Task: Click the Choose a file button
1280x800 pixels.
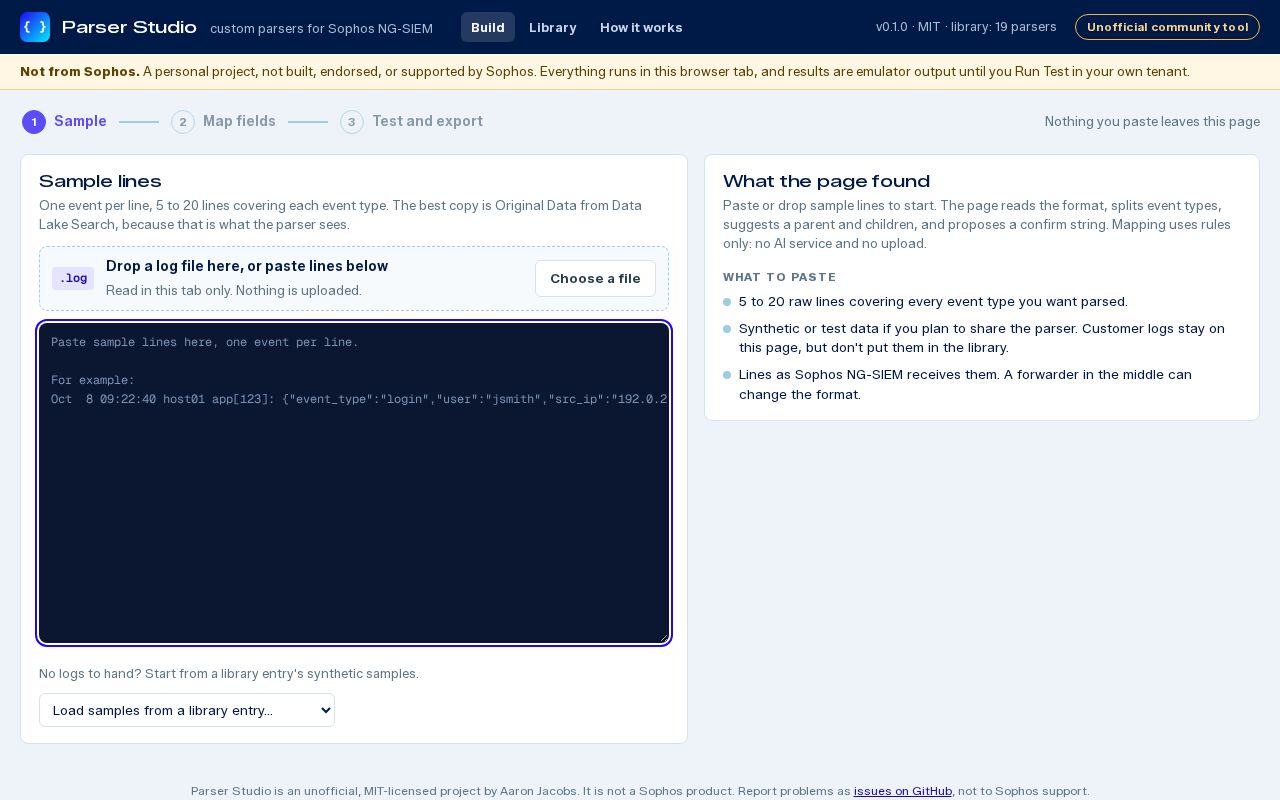Action: point(595,278)
